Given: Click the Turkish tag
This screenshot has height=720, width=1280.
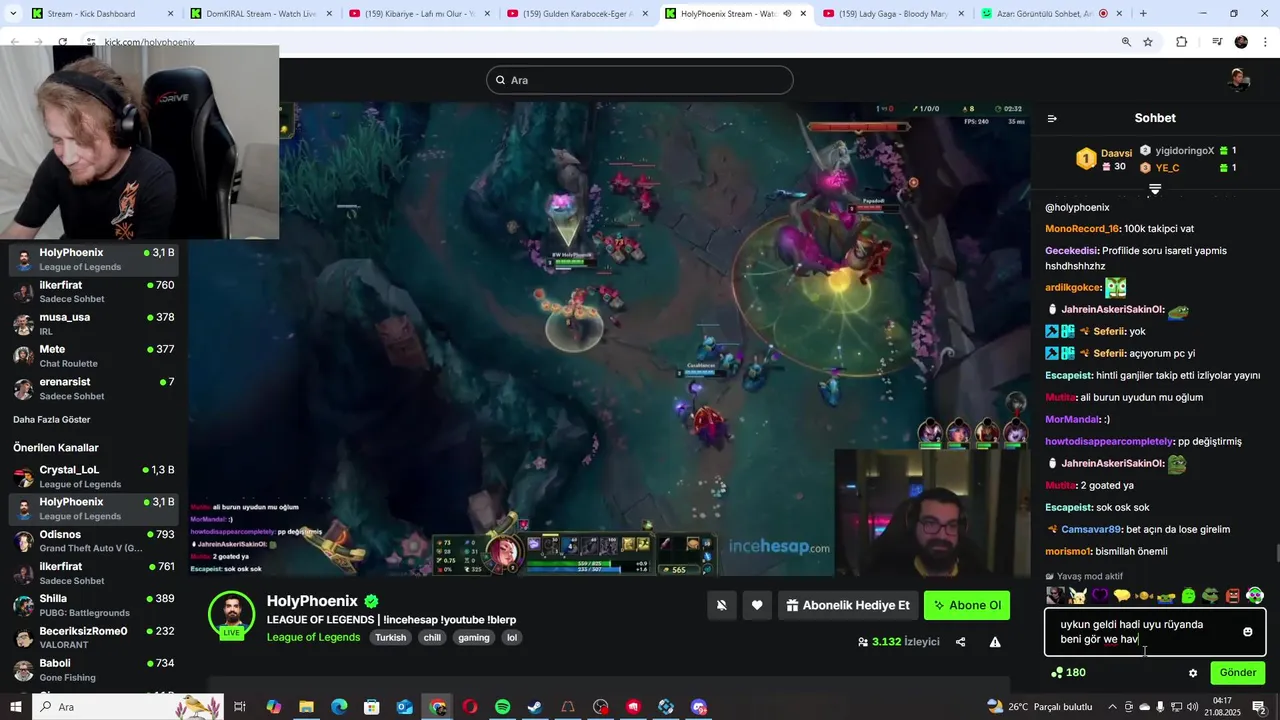Looking at the screenshot, I should [x=391, y=638].
